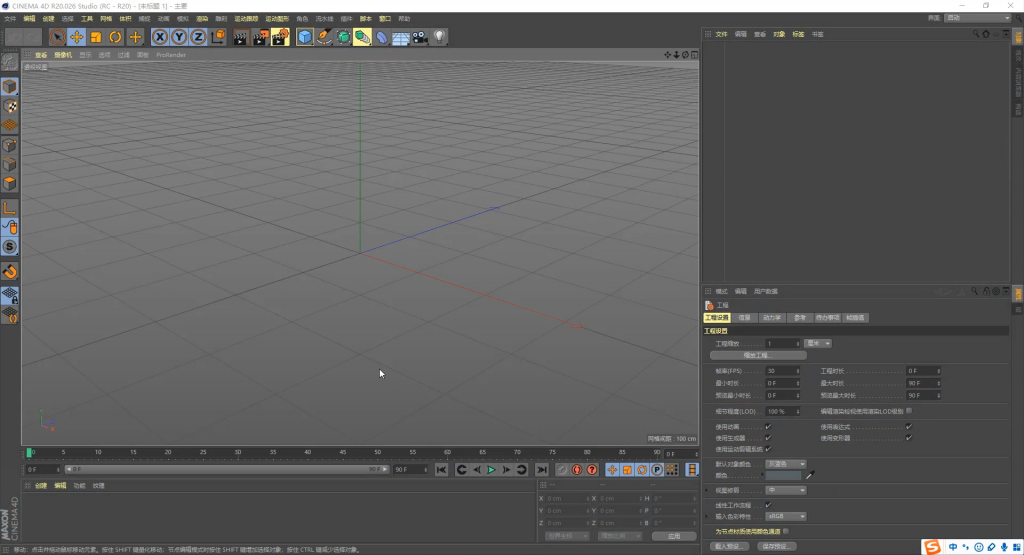Activate the Scale tool

[x=96, y=37]
